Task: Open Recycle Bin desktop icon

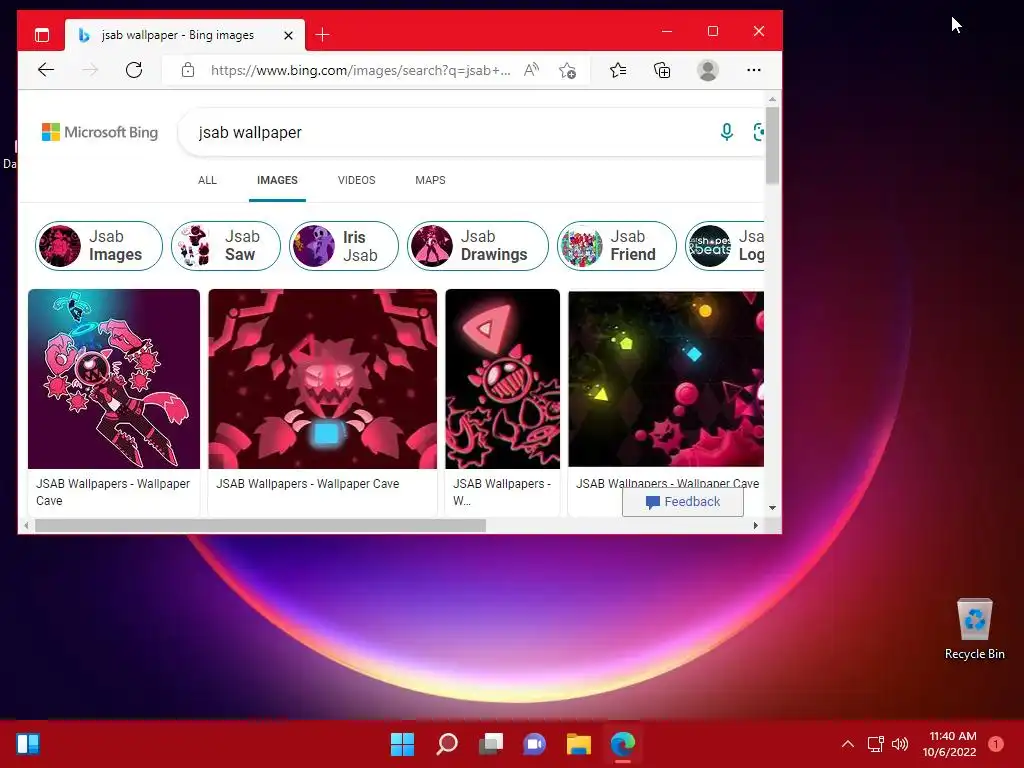Action: tap(974, 629)
